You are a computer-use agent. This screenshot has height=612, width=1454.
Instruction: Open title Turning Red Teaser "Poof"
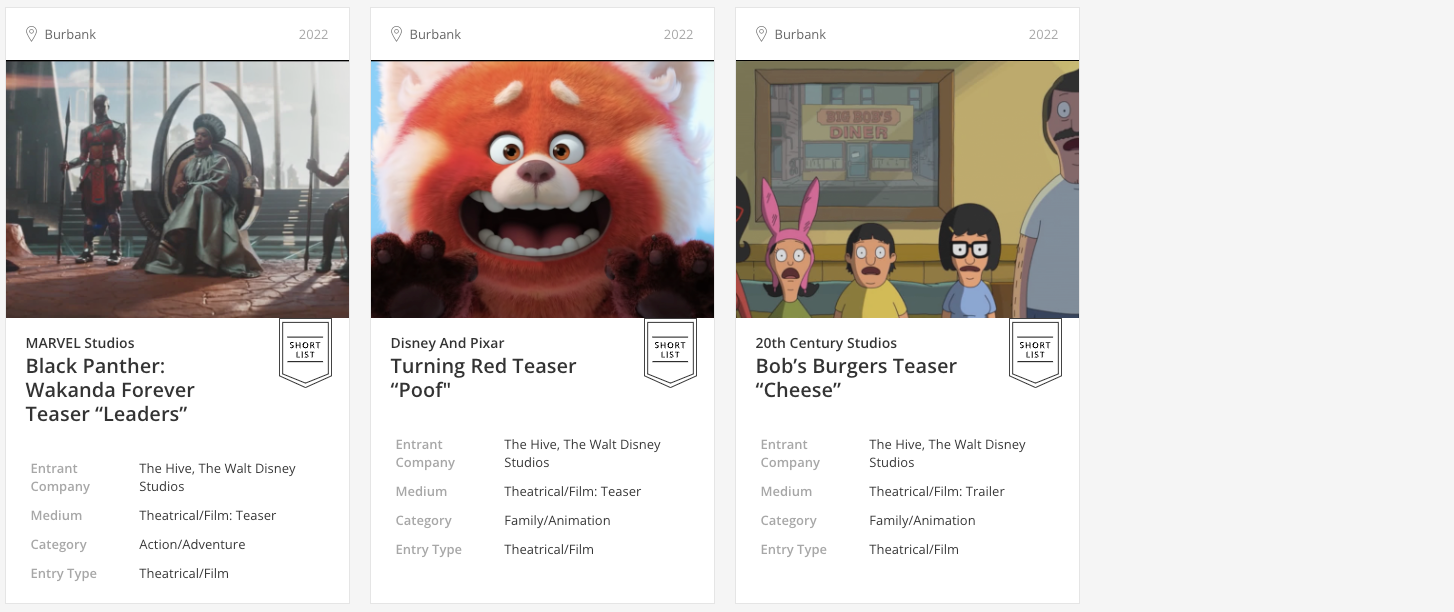pyautogui.click(x=484, y=378)
